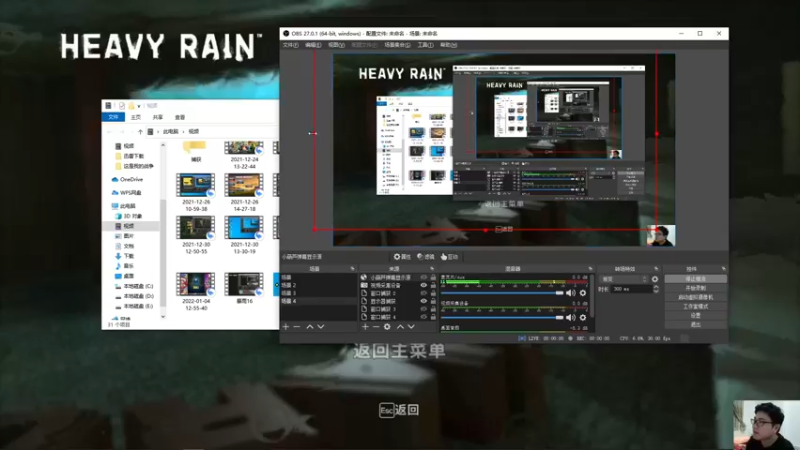Move the selected source down

411,327
